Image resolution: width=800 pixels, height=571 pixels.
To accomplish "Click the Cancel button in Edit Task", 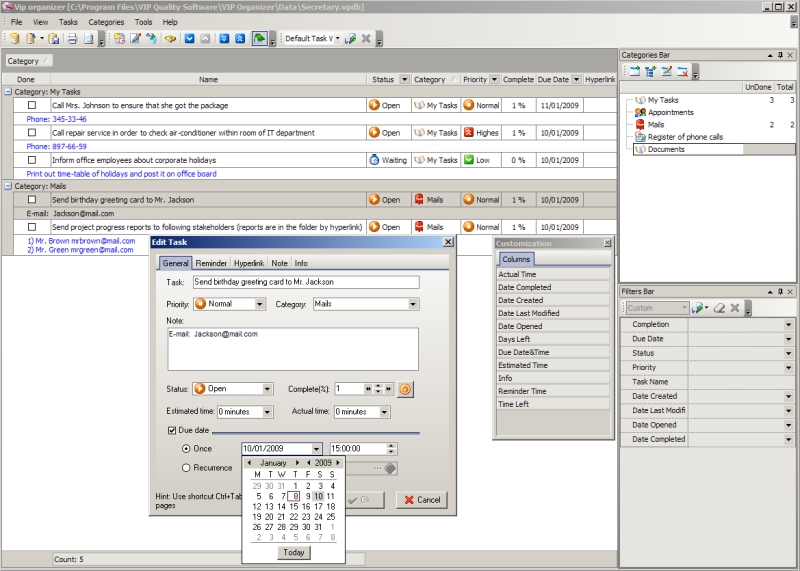I will coord(421,500).
